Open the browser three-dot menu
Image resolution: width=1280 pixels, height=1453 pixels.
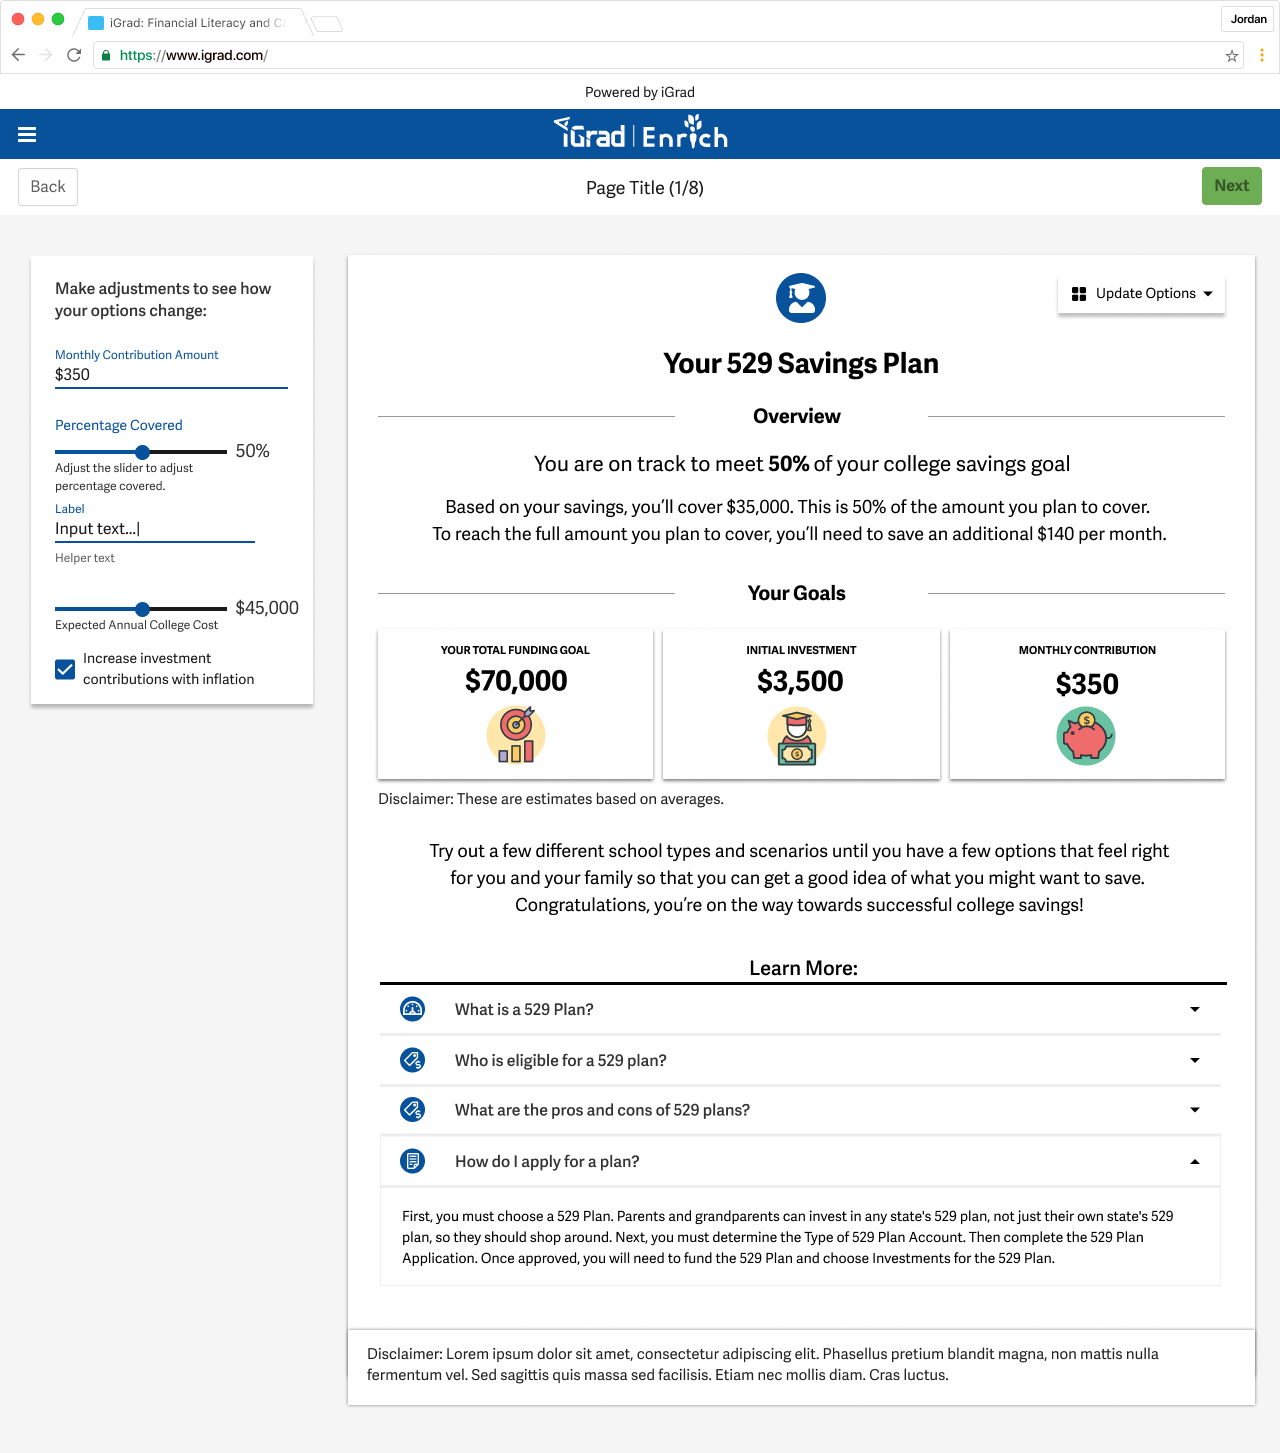[x=1262, y=55]
